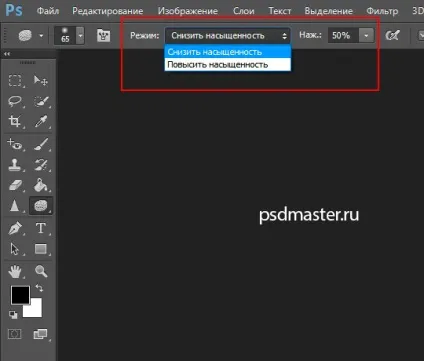Set the white background color swatch
This screenshot has height=361, width=424.
tap(35, 310)
